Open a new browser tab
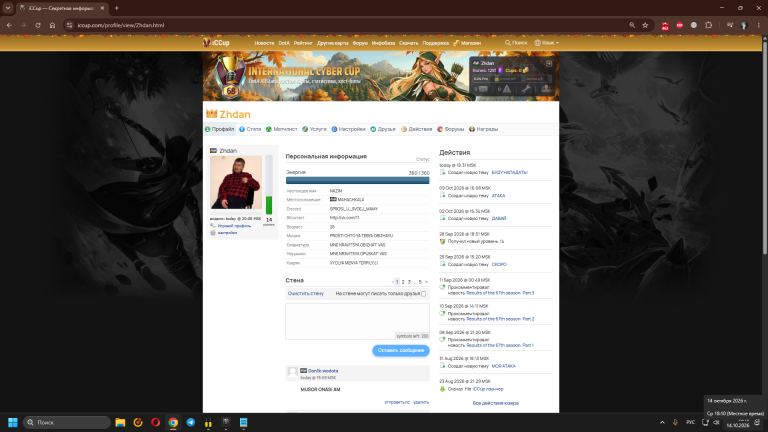 coord(117,8)
